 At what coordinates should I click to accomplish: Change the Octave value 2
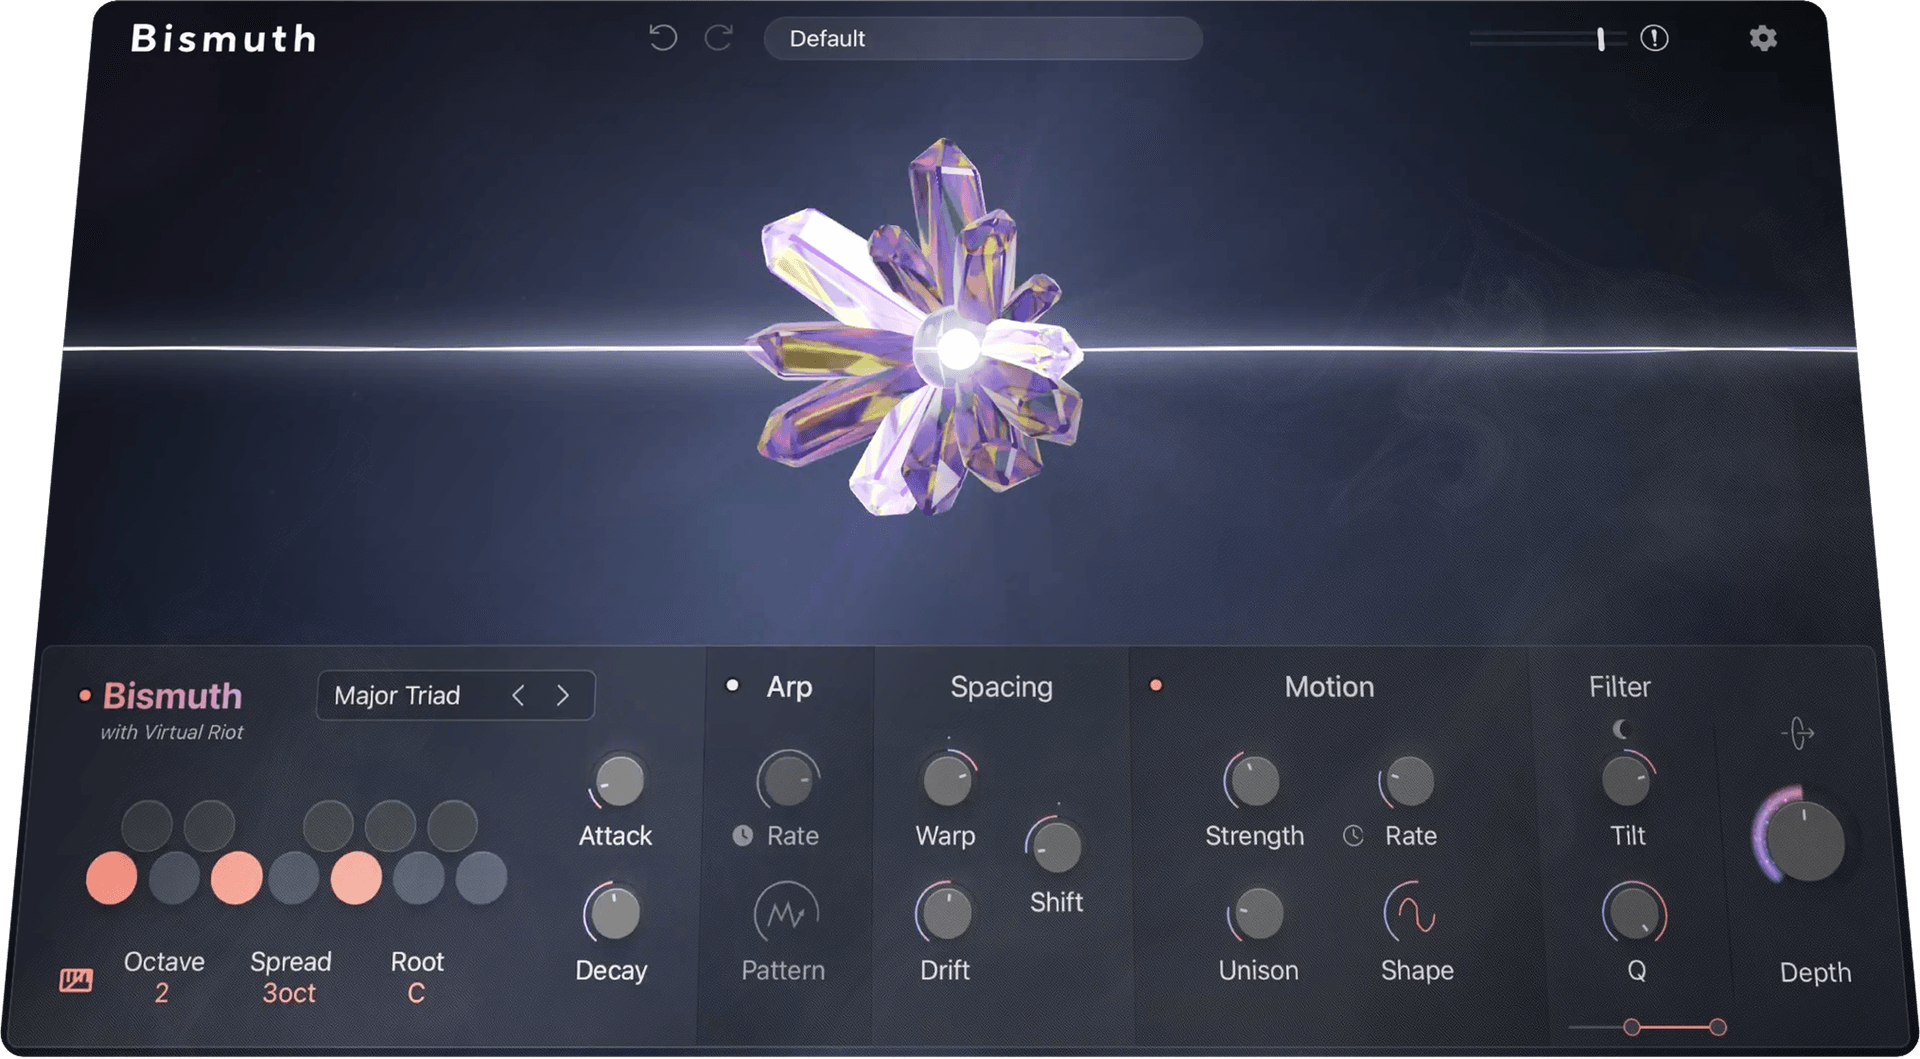click(162, 993)
